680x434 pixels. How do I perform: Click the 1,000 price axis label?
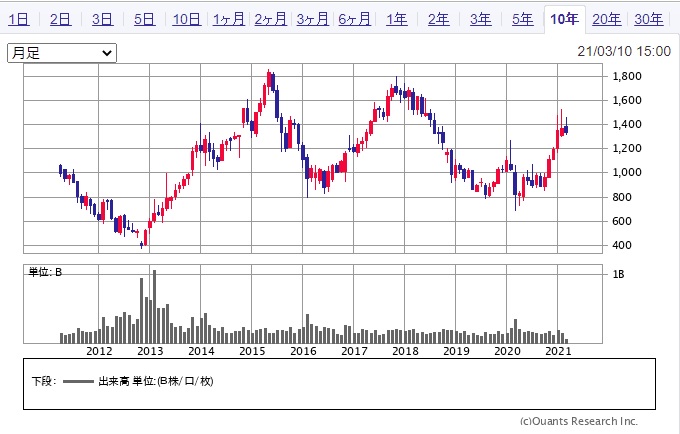coord(627,173)
